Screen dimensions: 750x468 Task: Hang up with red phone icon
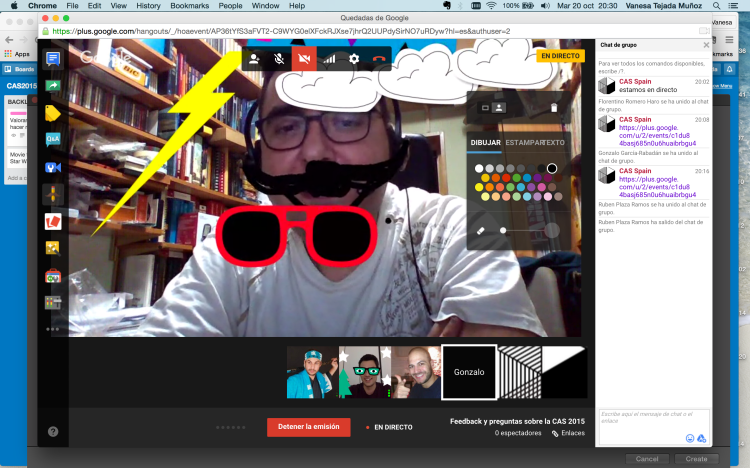point(379,59)
